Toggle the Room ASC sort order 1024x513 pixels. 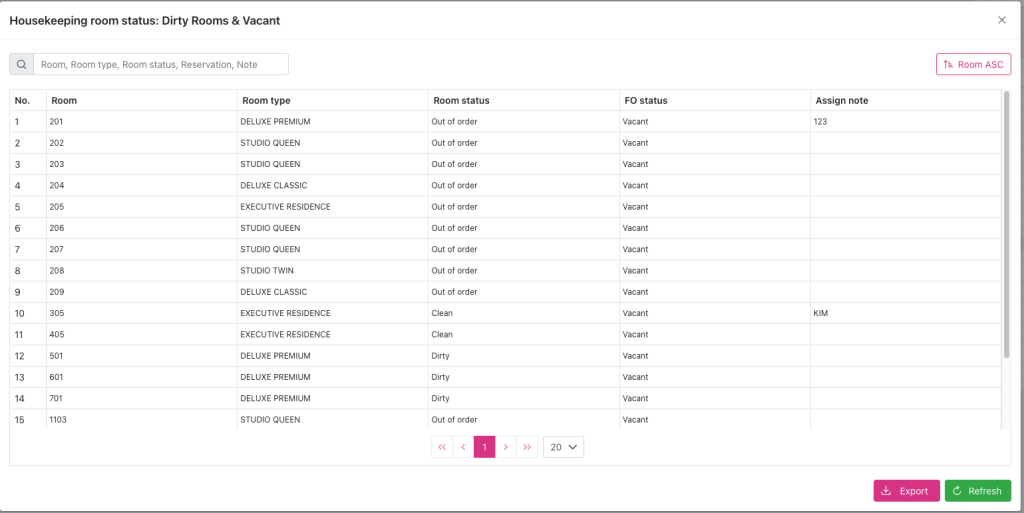pyautogui.click(x=973, y=65)
